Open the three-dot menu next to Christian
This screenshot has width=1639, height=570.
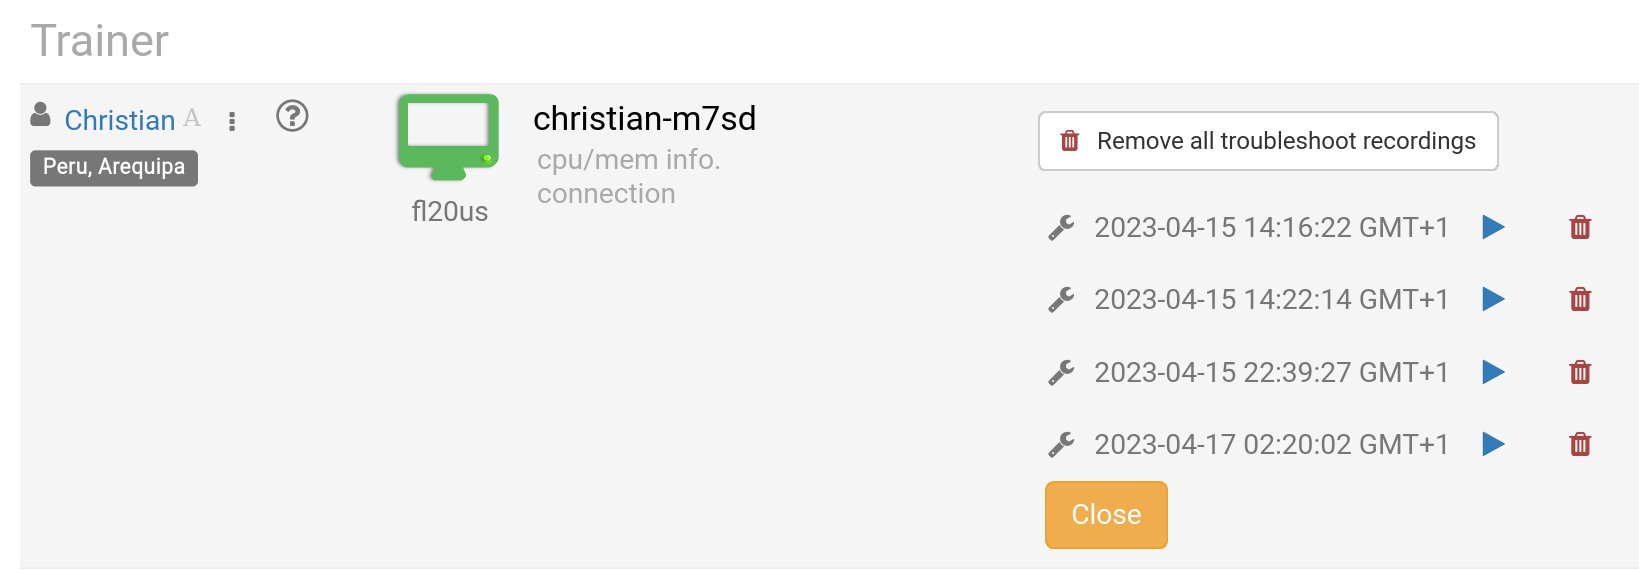click(x=232, y=121)
